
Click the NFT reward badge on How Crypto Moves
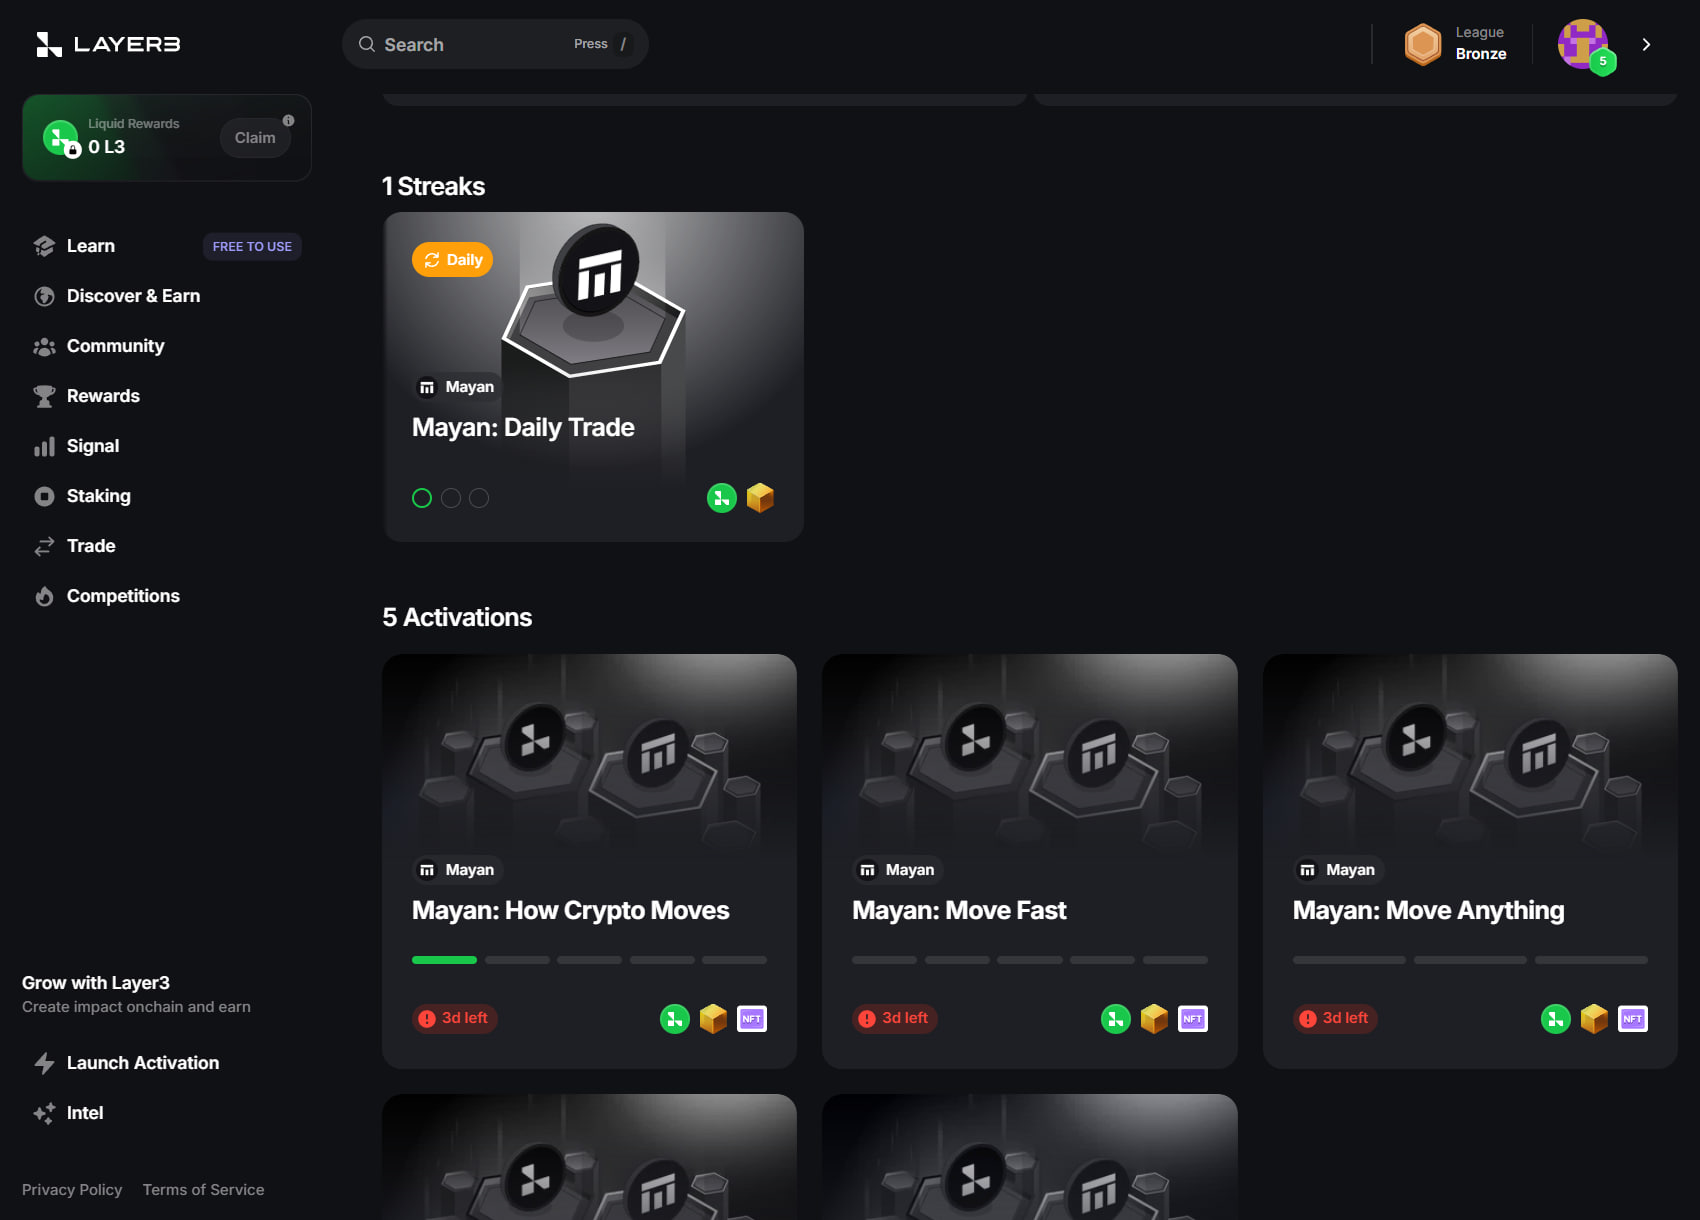click(752, 1018)
